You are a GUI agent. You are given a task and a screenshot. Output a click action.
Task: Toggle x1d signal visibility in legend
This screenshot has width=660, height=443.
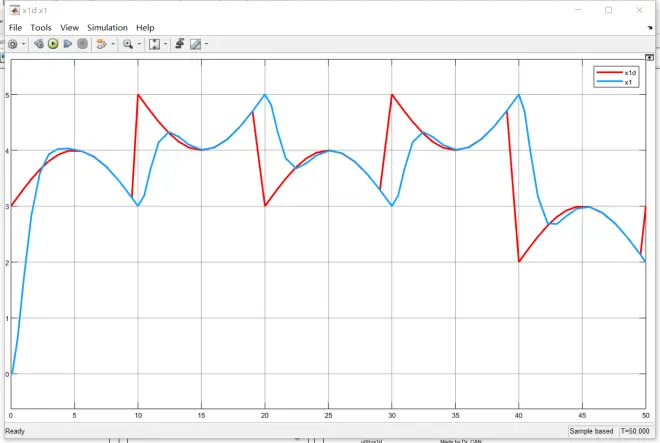click(x=630, y=73)
